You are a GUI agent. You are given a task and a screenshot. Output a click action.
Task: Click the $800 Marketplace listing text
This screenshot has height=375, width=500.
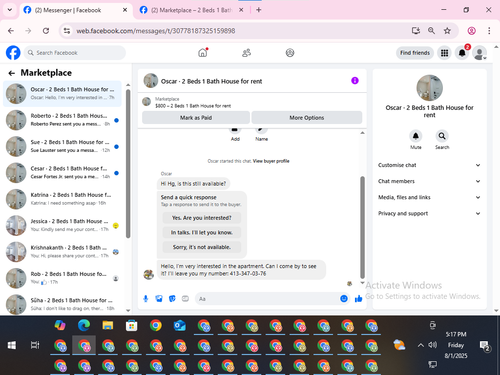click(193, 106)
